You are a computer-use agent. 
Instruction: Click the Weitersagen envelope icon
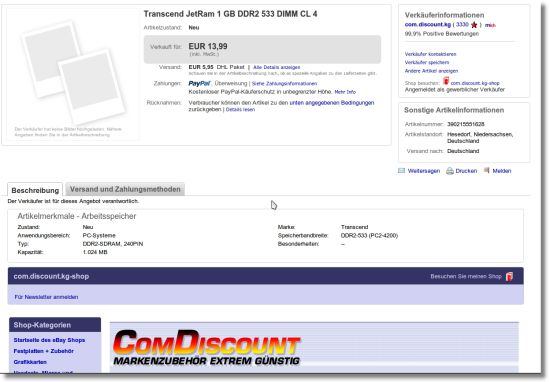tap(402, 171)
